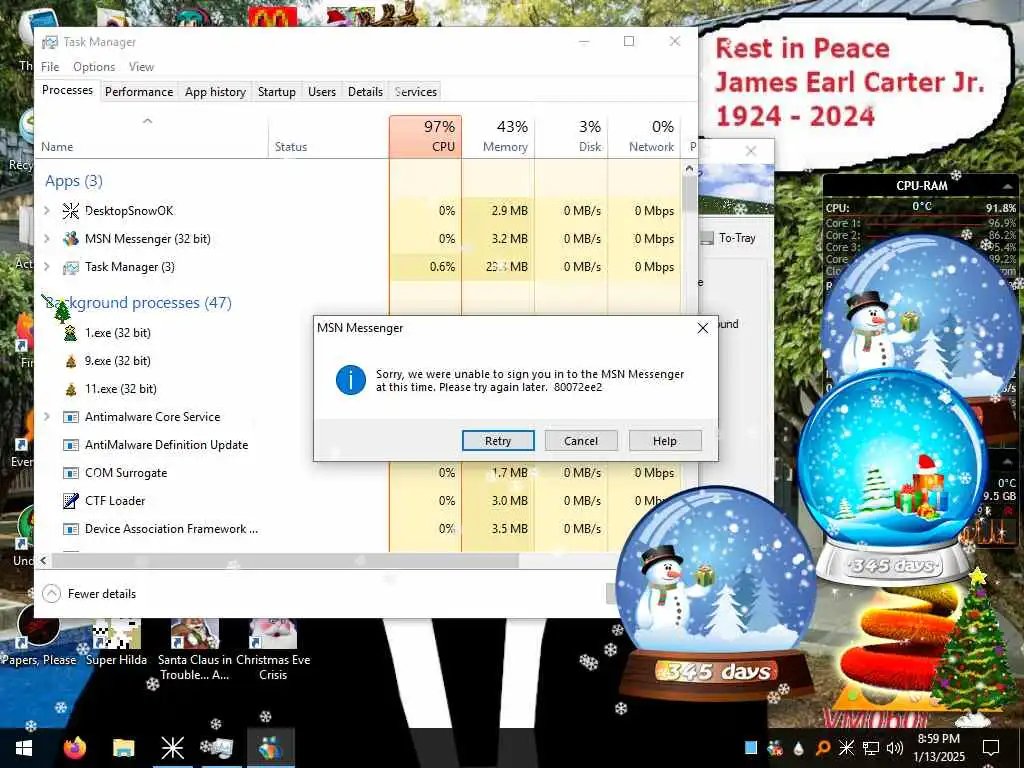Click Retry in the MSN Messenger dialog

point(498,441)
